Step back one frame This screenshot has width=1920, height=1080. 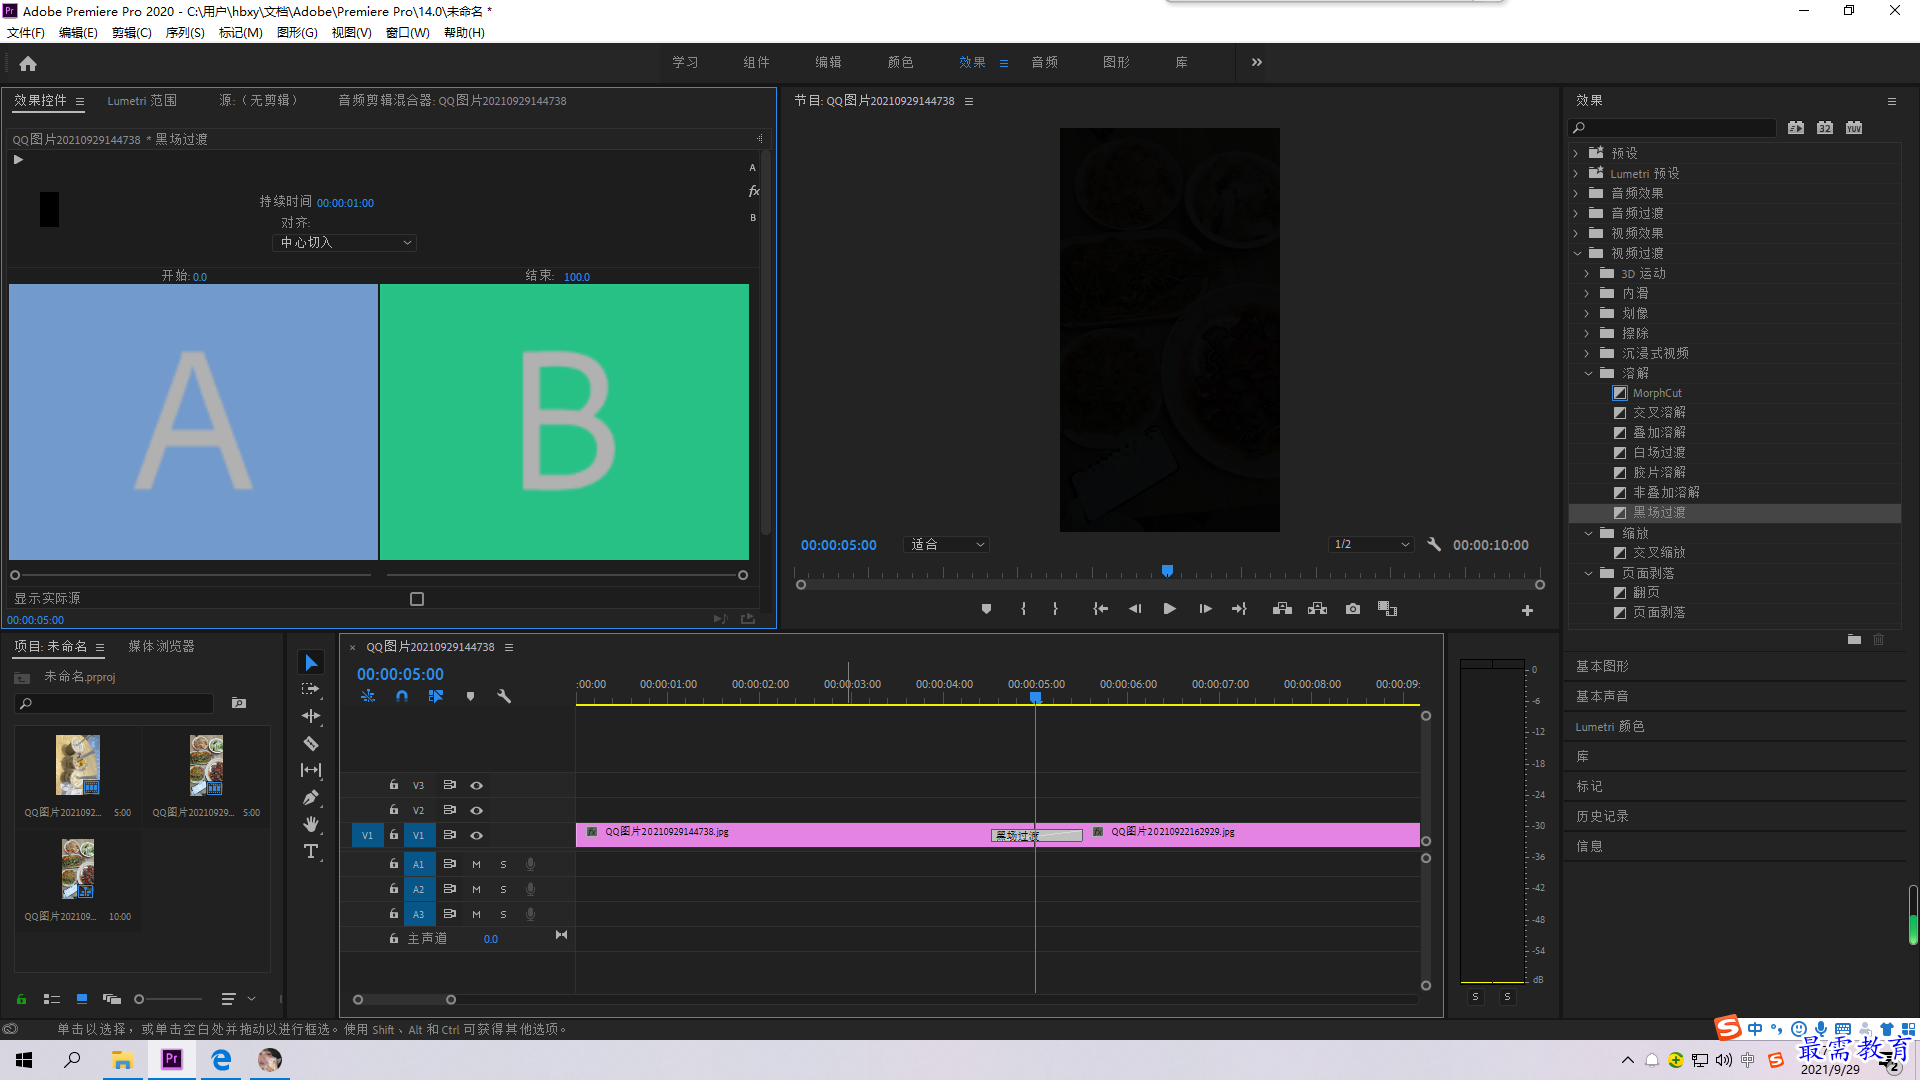click(x=1135, y=609)
